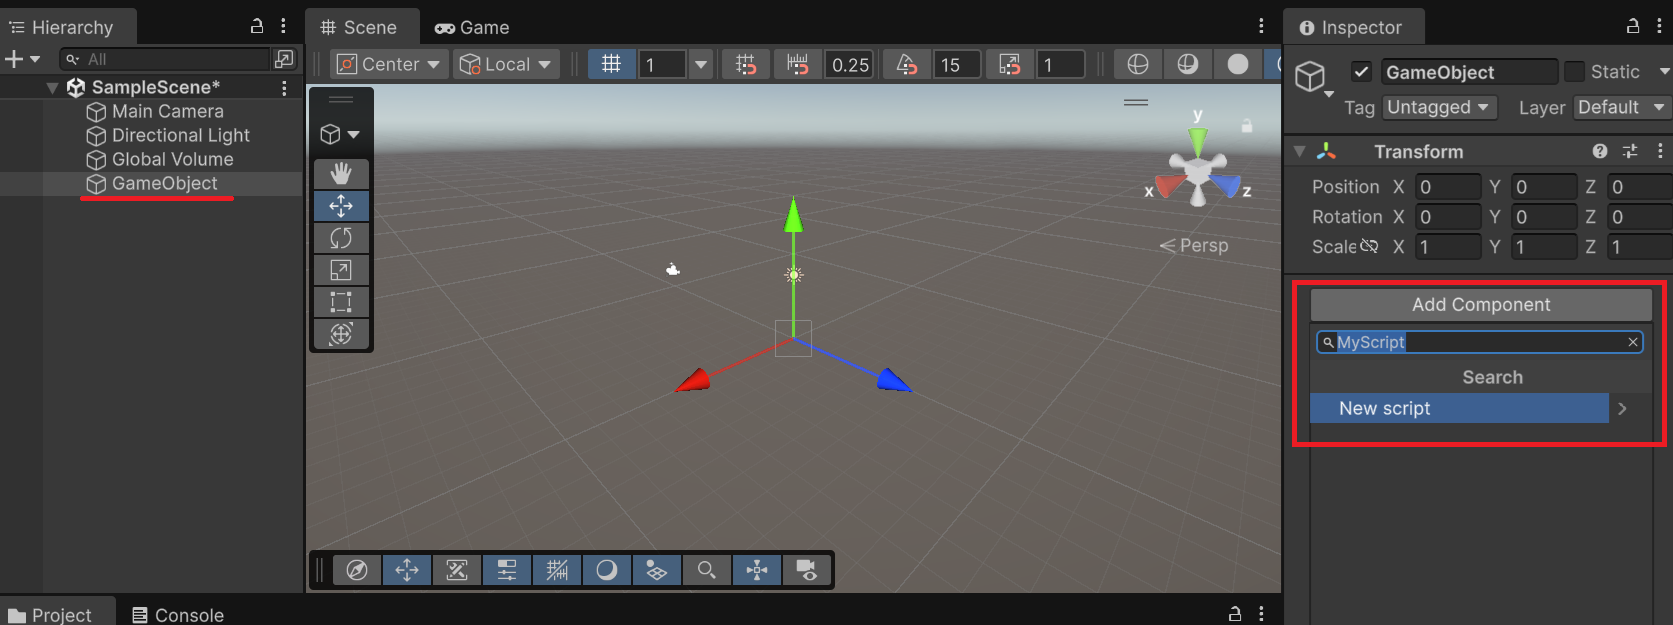Select the Hand view tool
The height and width of the screenshot is (625, 1673).
tap(341, 174)
